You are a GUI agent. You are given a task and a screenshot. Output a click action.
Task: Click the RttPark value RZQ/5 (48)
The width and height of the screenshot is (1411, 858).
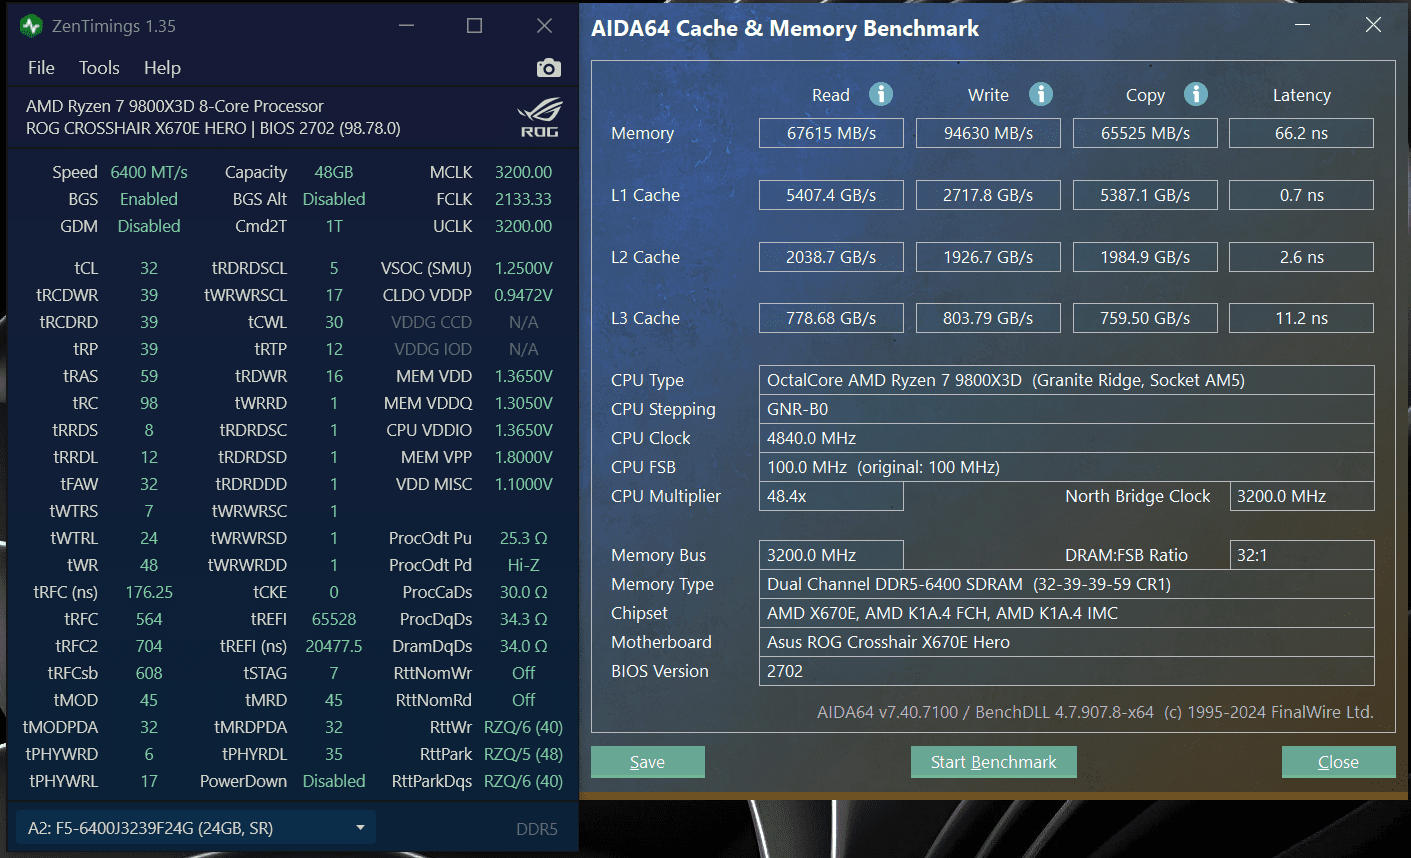[523, 754]
